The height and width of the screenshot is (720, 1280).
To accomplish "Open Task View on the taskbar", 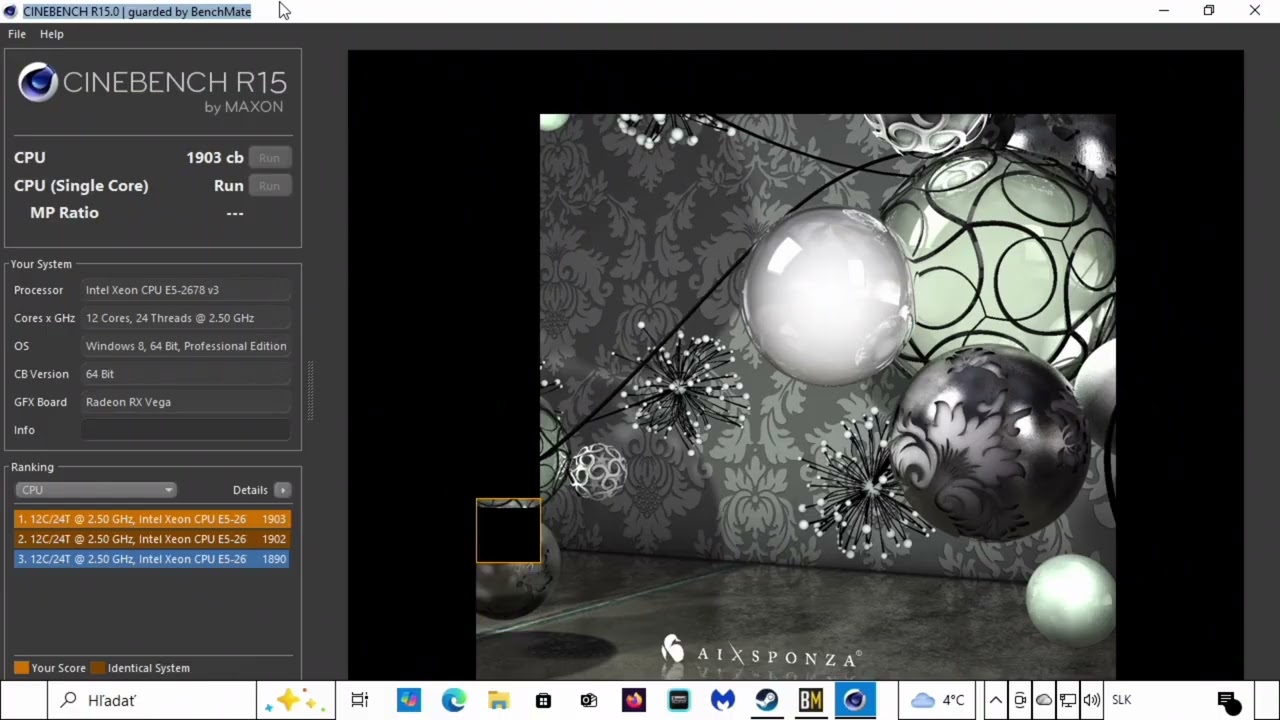I will coord(360,700).
